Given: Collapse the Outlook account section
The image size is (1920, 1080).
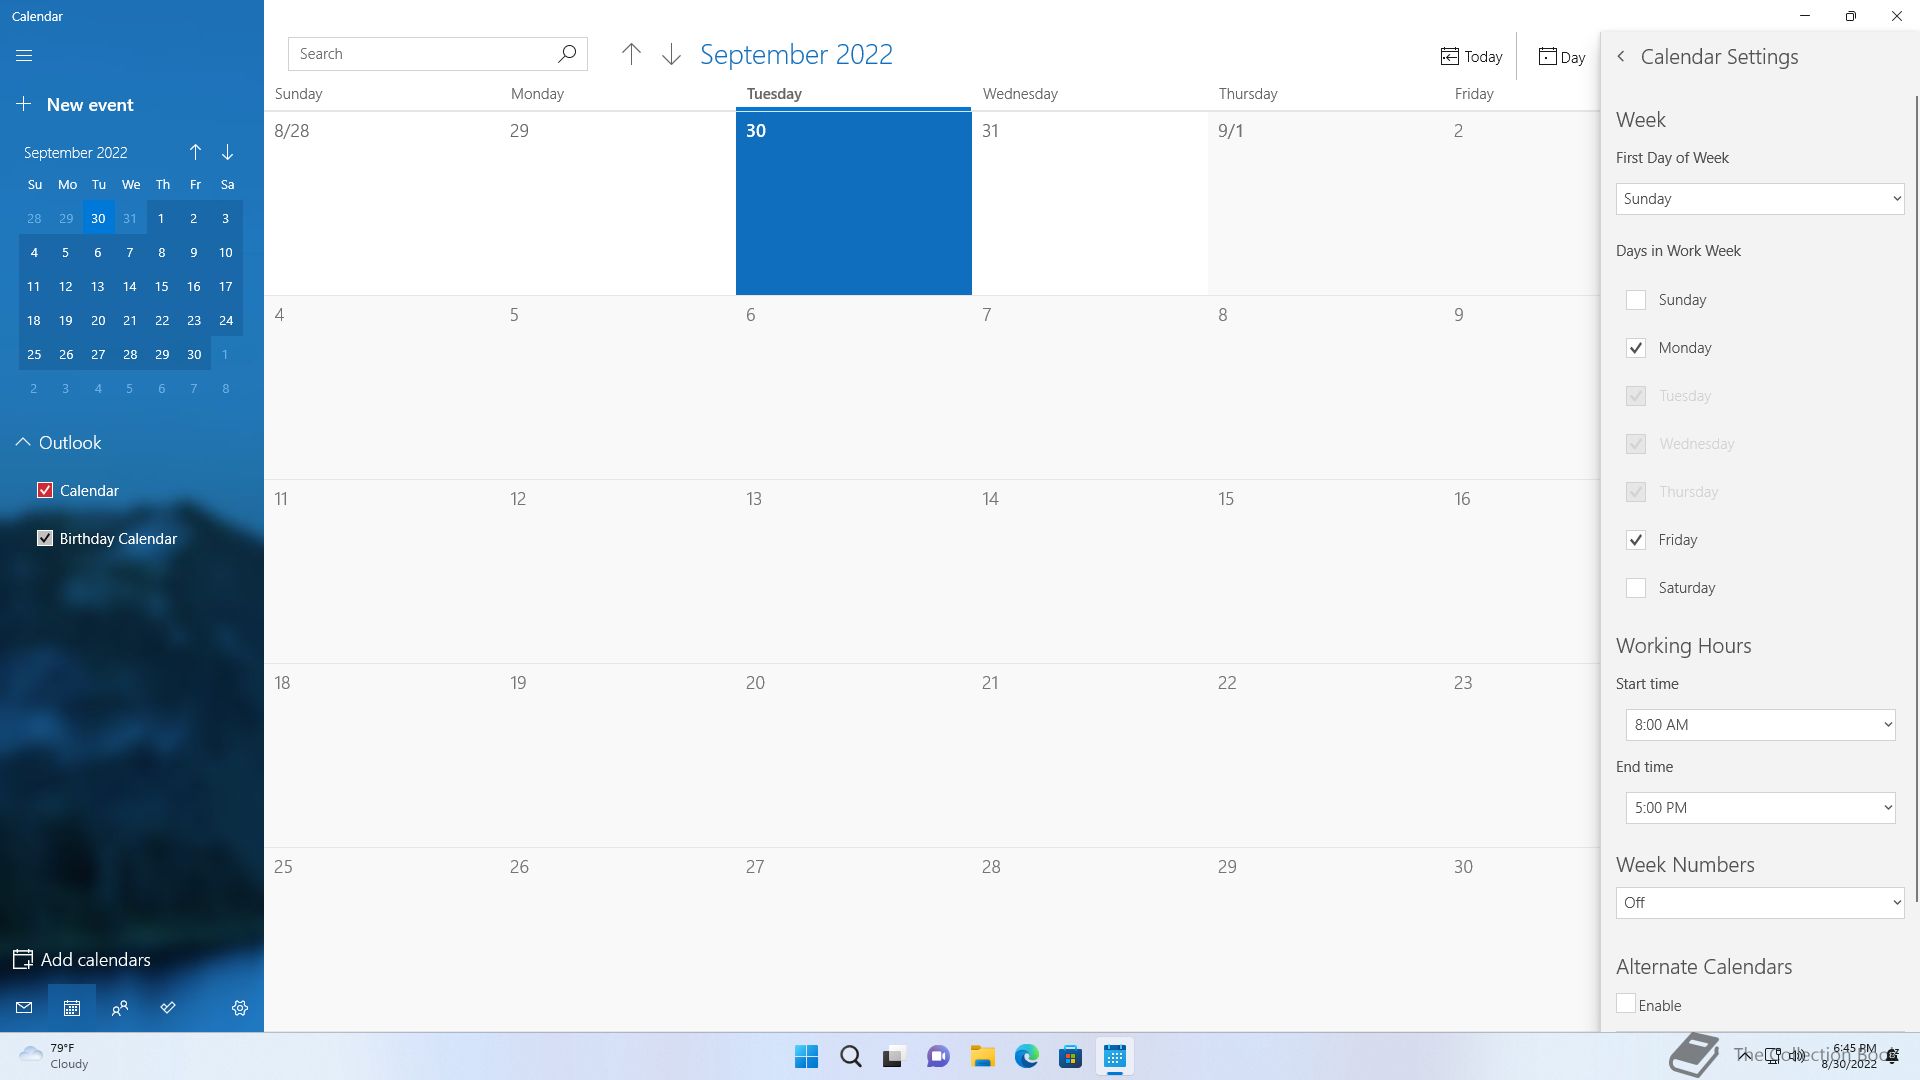Looking at the screenshot, I should [23, 443].
